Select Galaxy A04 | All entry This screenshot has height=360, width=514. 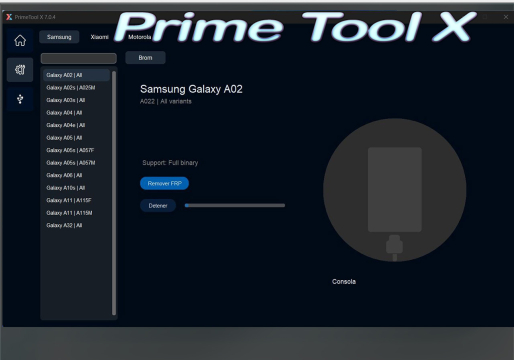point(76,113)
